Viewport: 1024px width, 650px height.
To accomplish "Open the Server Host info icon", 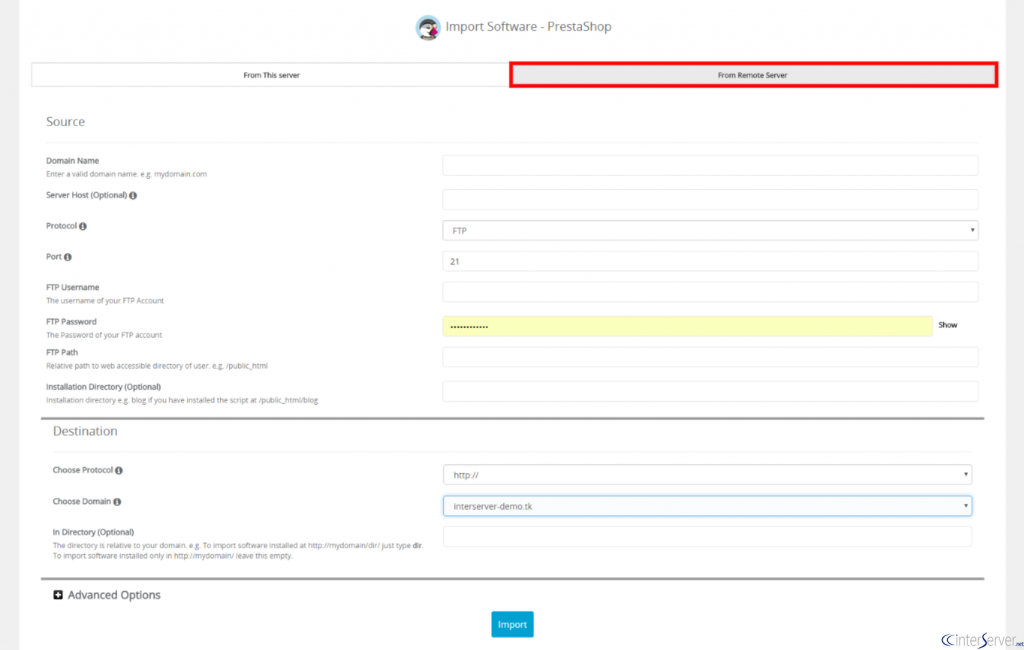I will click(x=133, y=195).
